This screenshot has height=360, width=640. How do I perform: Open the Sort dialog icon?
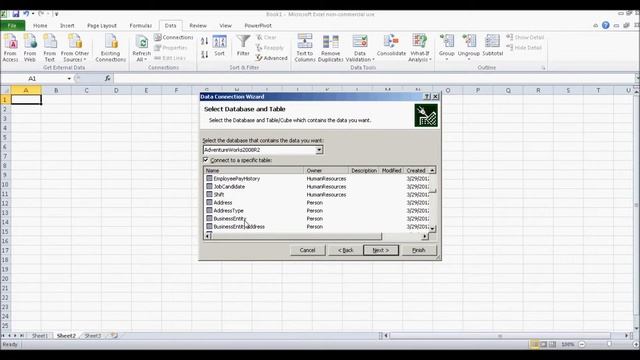point(220,46)
